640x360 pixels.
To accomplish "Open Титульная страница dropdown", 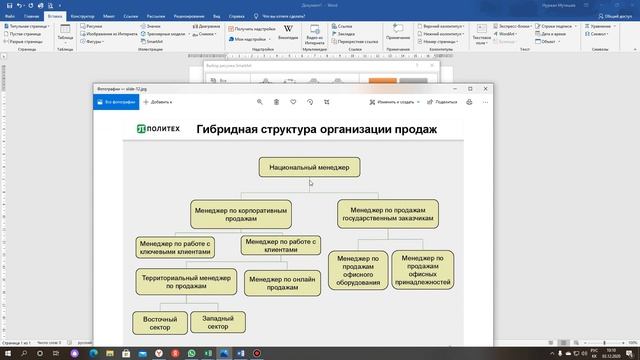I will tap(27, 26).
